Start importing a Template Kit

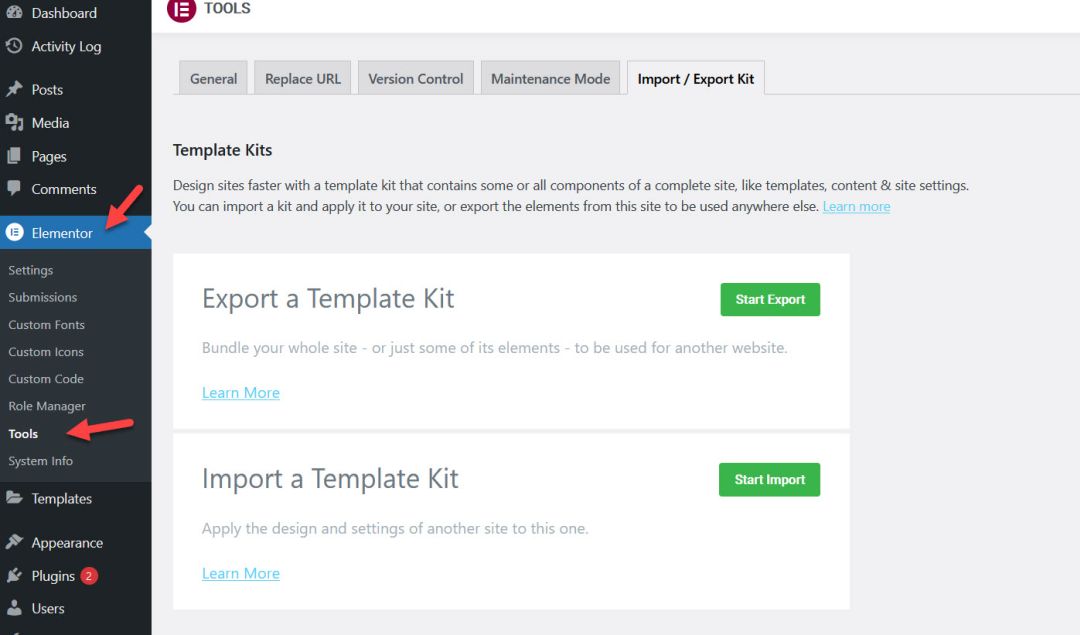769,479
